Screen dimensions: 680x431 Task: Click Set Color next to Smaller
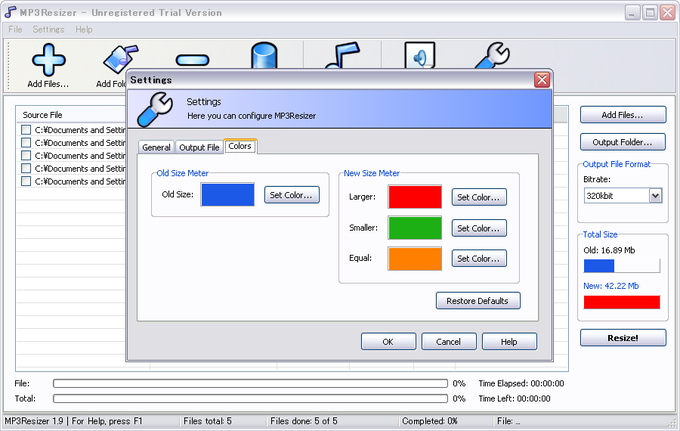coord(479,228)
